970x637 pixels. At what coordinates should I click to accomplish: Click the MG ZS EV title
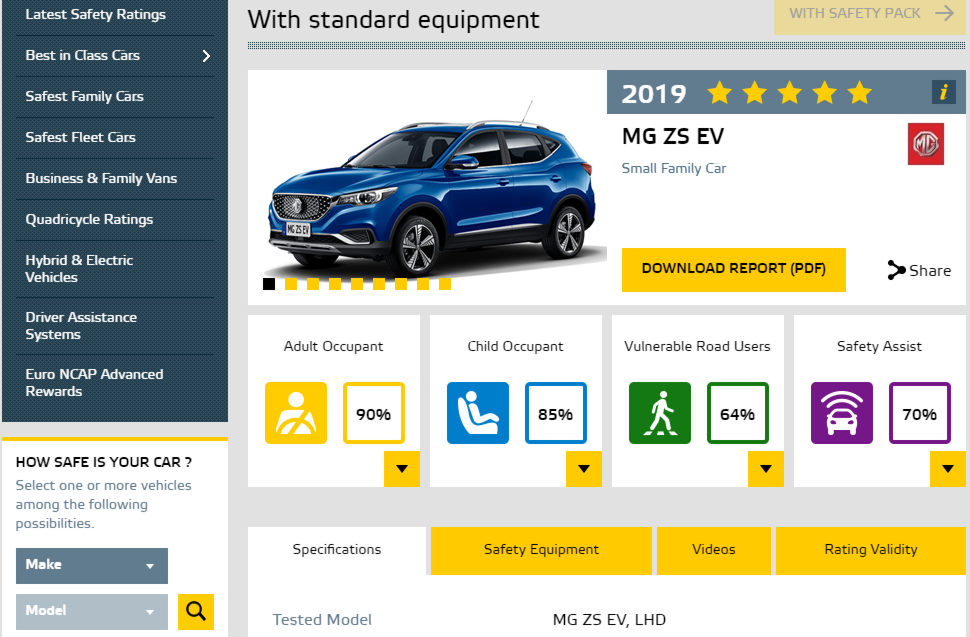tap(673, 136)
